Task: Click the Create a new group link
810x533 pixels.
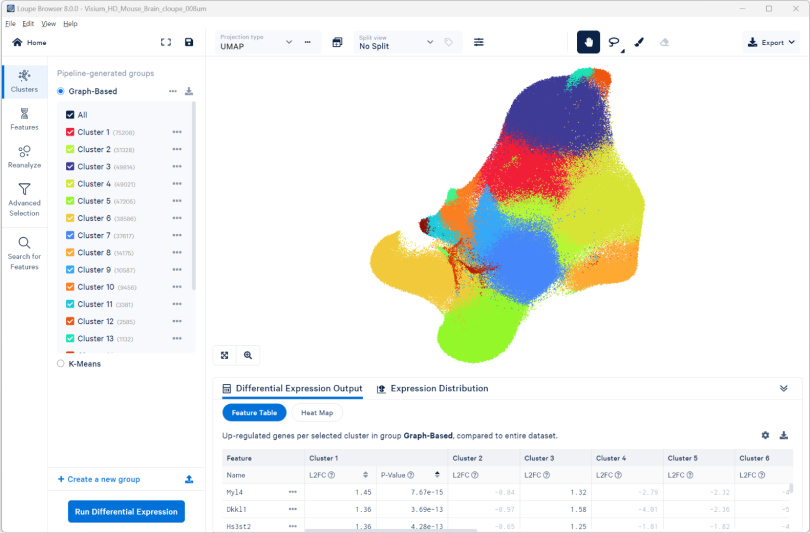Action: [x=98, y=479]
